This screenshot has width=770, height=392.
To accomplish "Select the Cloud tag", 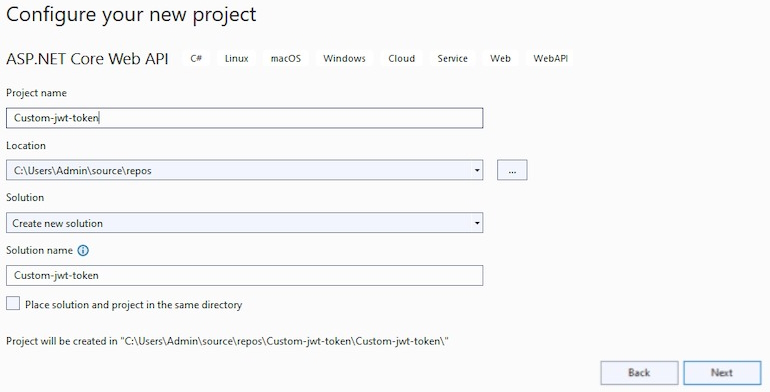I will click(x=402, y=58).
